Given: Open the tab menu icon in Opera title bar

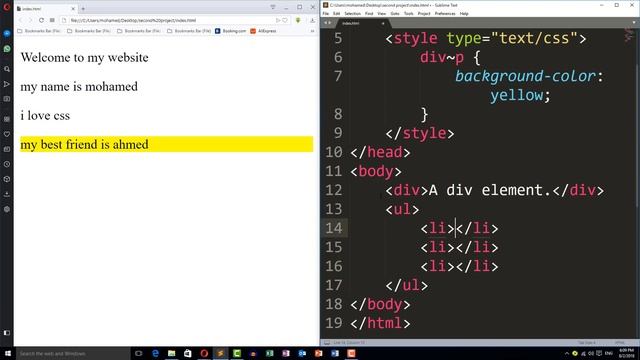Looking at the screenshot, I should tap(273, 7).
